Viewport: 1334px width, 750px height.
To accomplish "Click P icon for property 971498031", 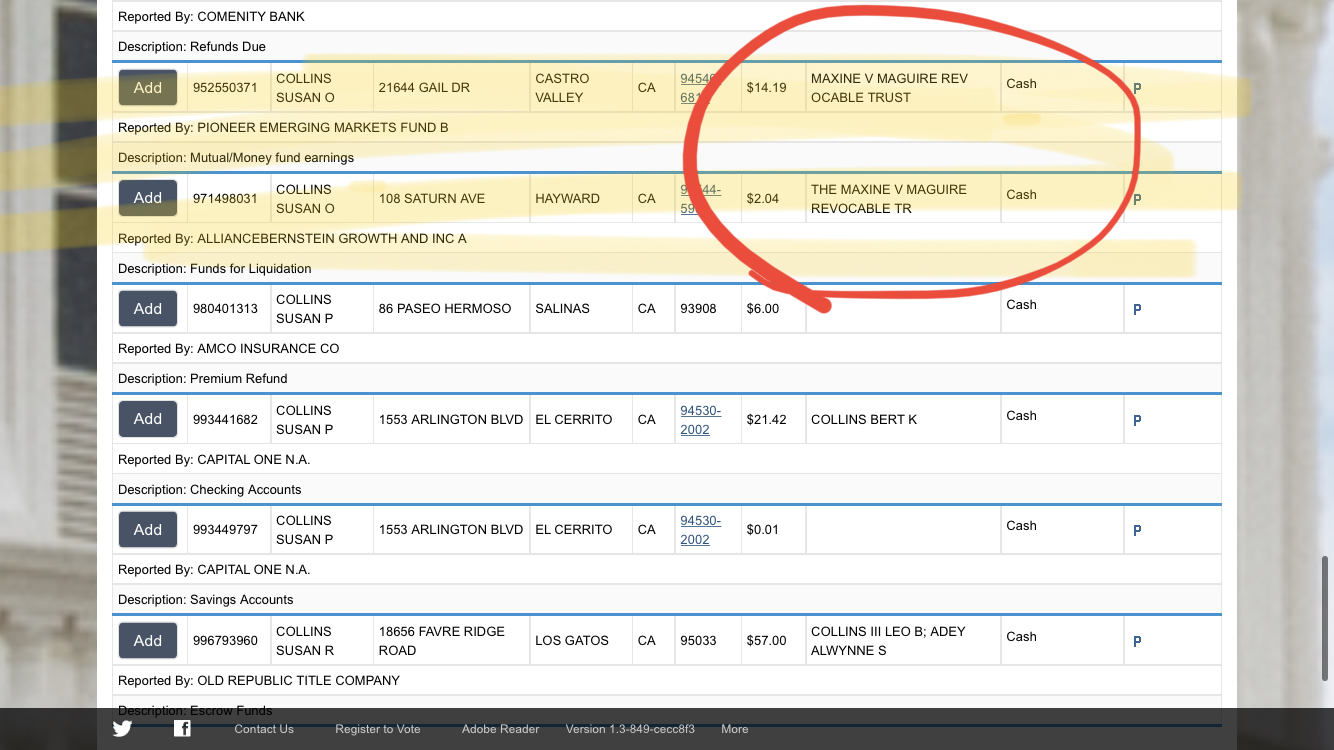I will [x=1137, y=199].
